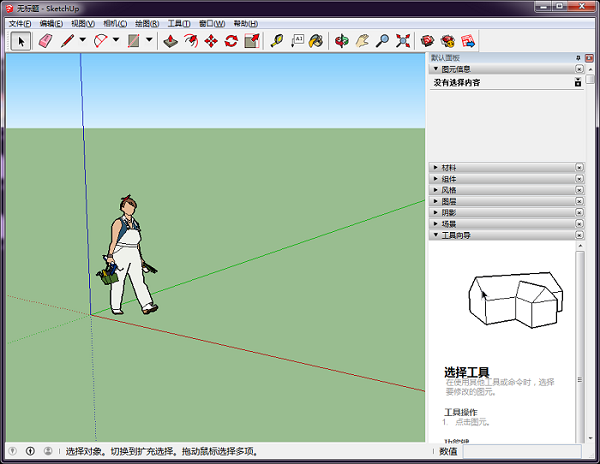Expand the 图层 (Layers) panel
This screenshot has width=600, height=464.
tap(448, 201)
